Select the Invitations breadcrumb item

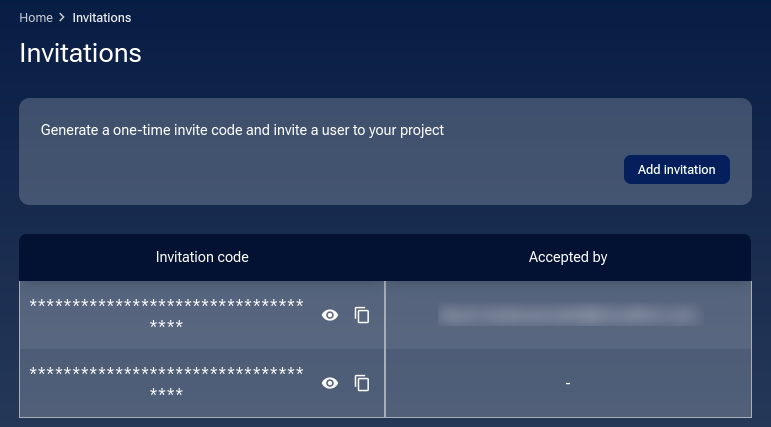point(102,18)
